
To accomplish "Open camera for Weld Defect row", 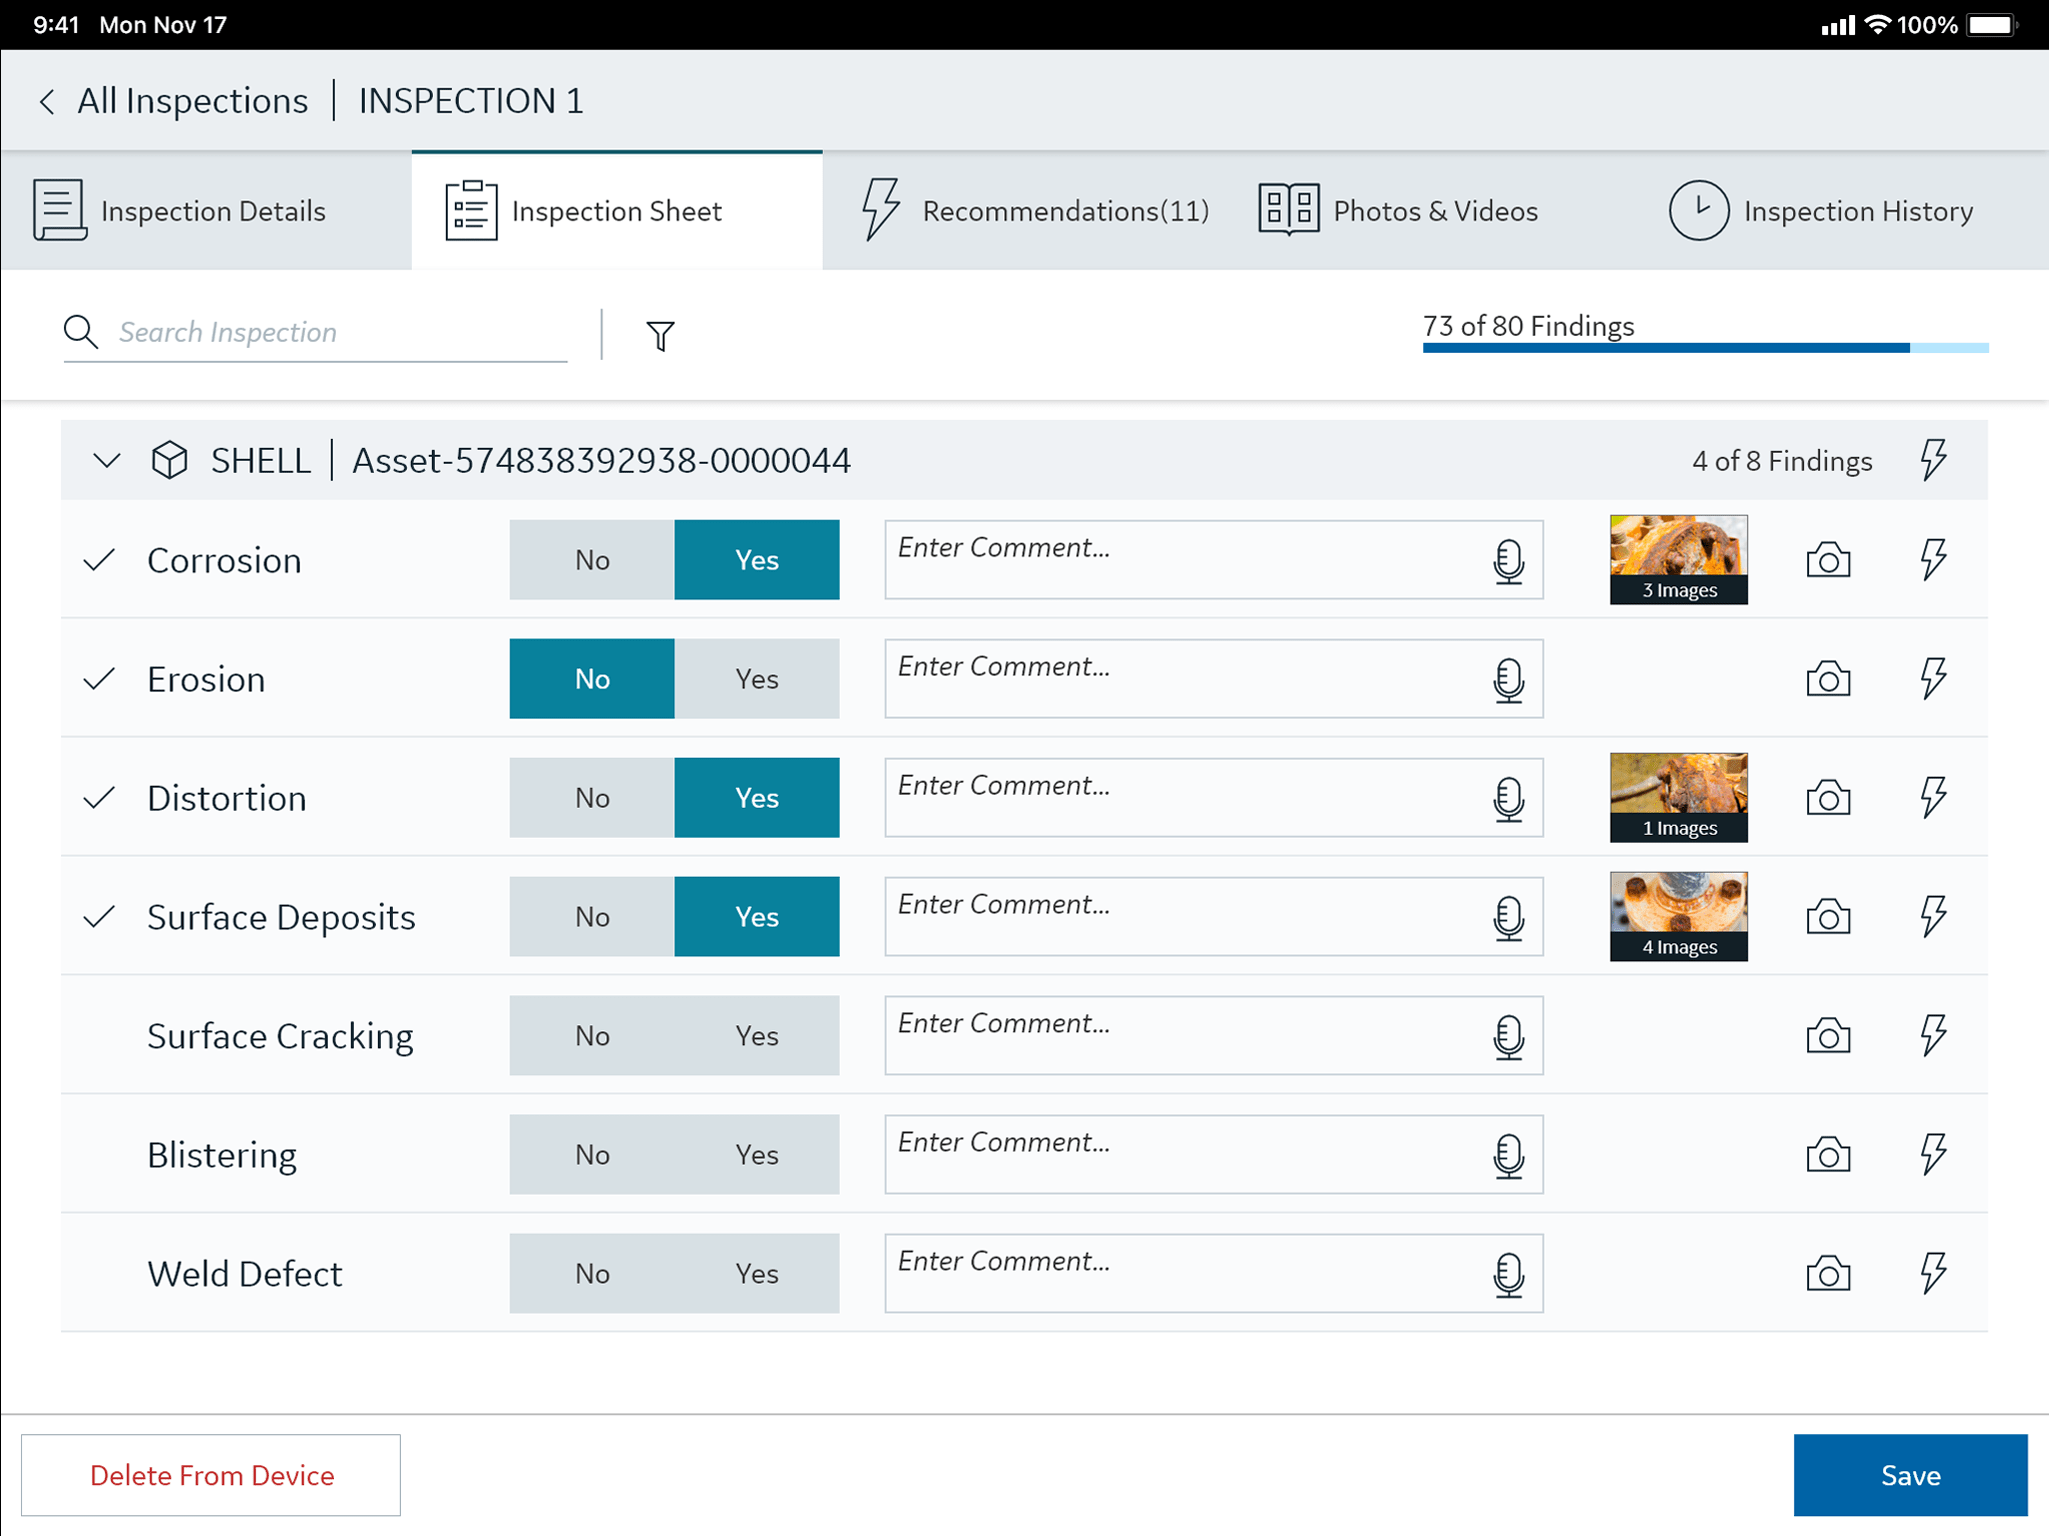I will pyautogui.click(x=1827, y=1274).
